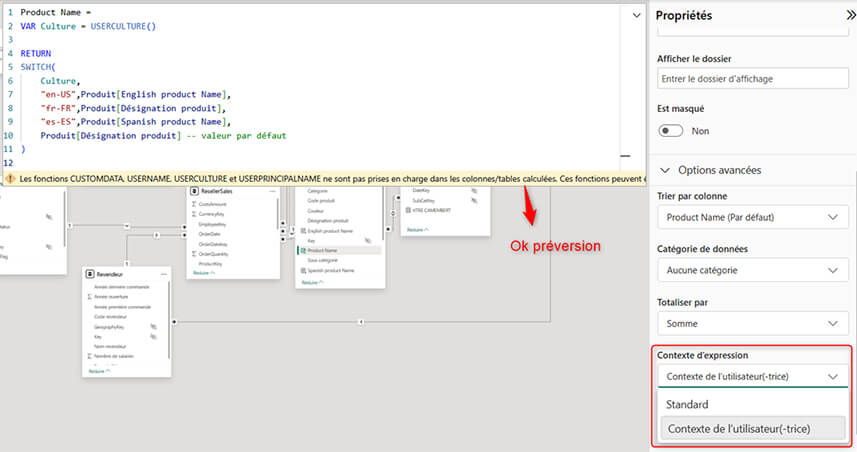Open the Totaliser par dropdown

tap(753, 324)
